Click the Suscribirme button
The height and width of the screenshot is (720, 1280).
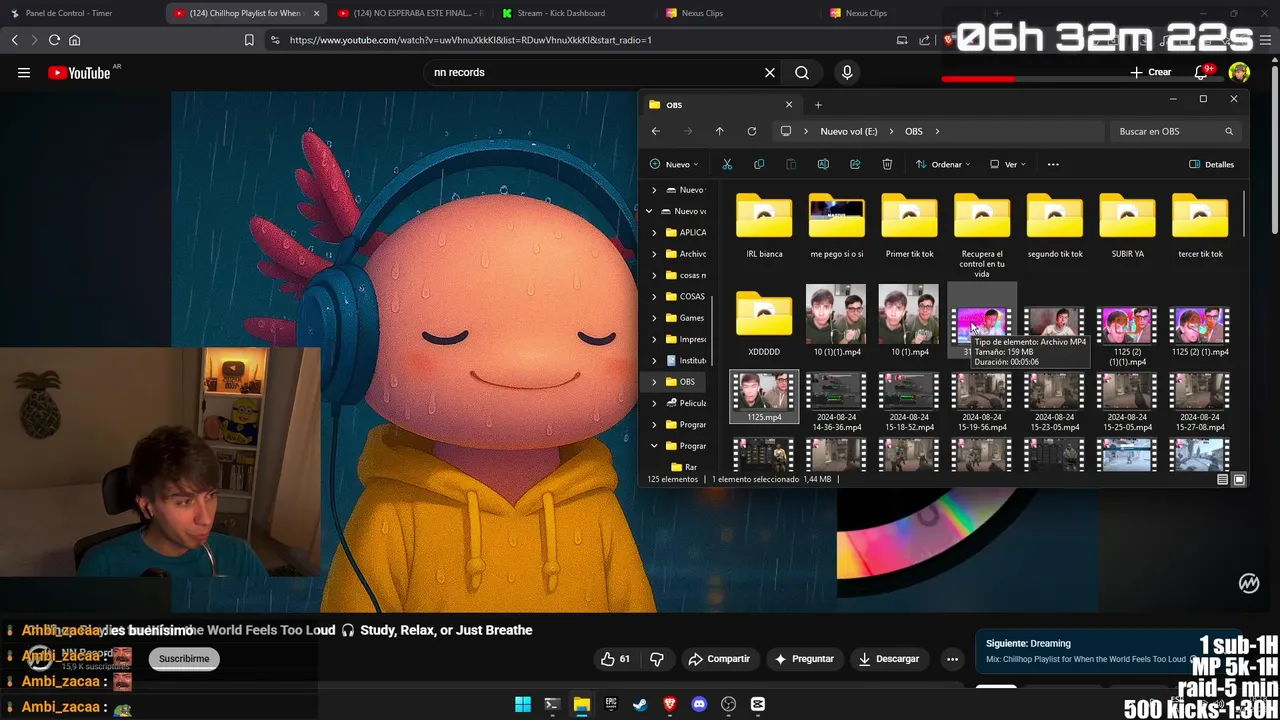click(x=184, y=659)
